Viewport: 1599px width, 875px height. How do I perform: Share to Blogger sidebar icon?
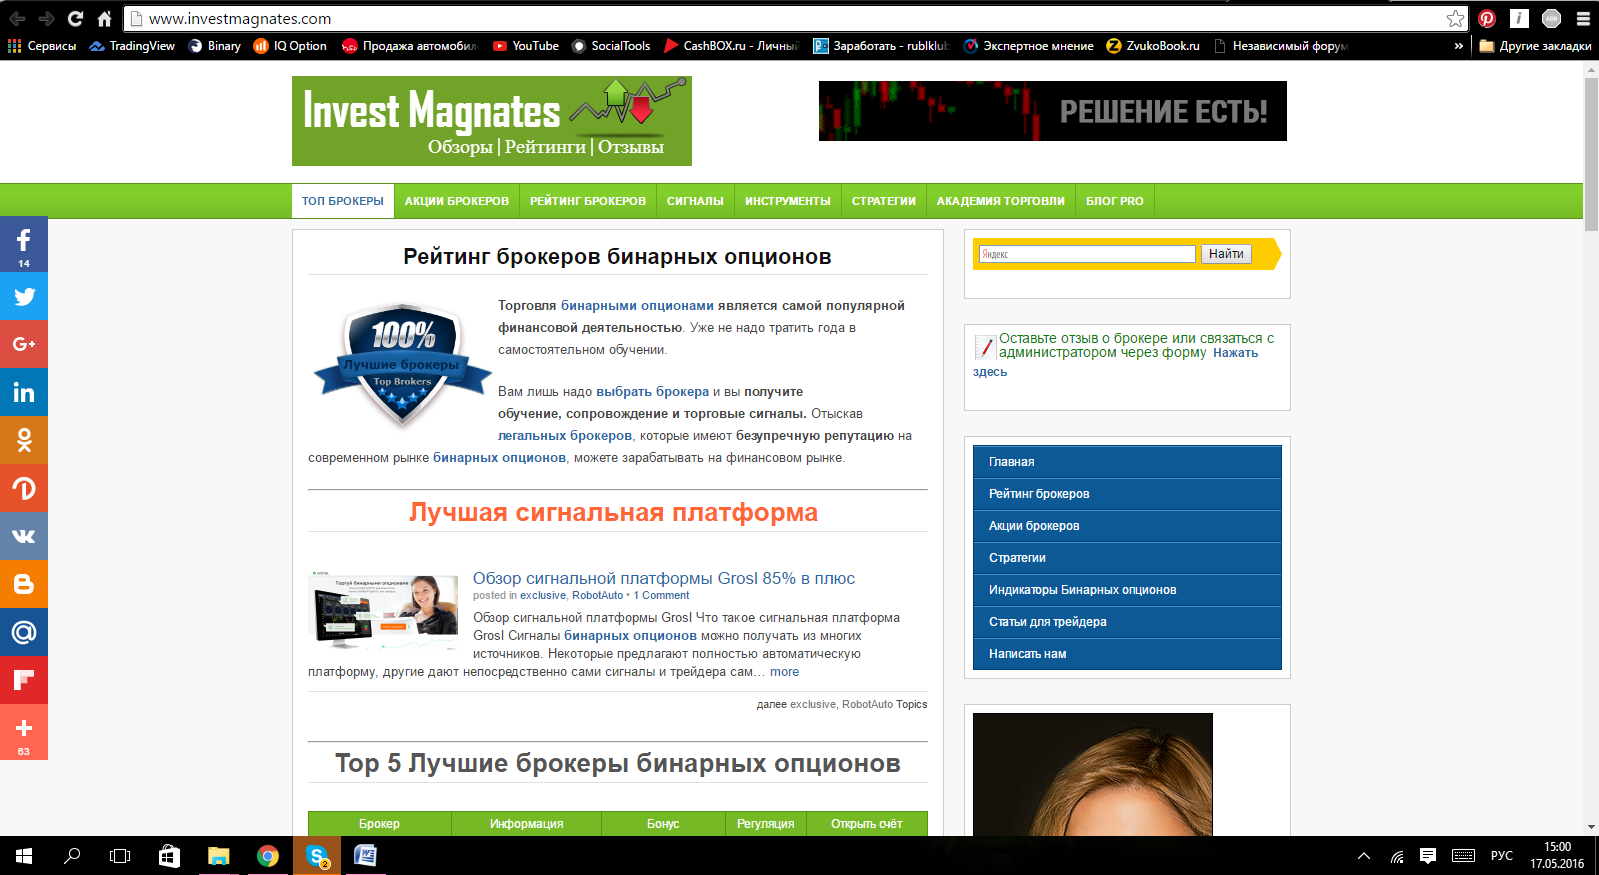pyautogui.click(x=24, y=584)
